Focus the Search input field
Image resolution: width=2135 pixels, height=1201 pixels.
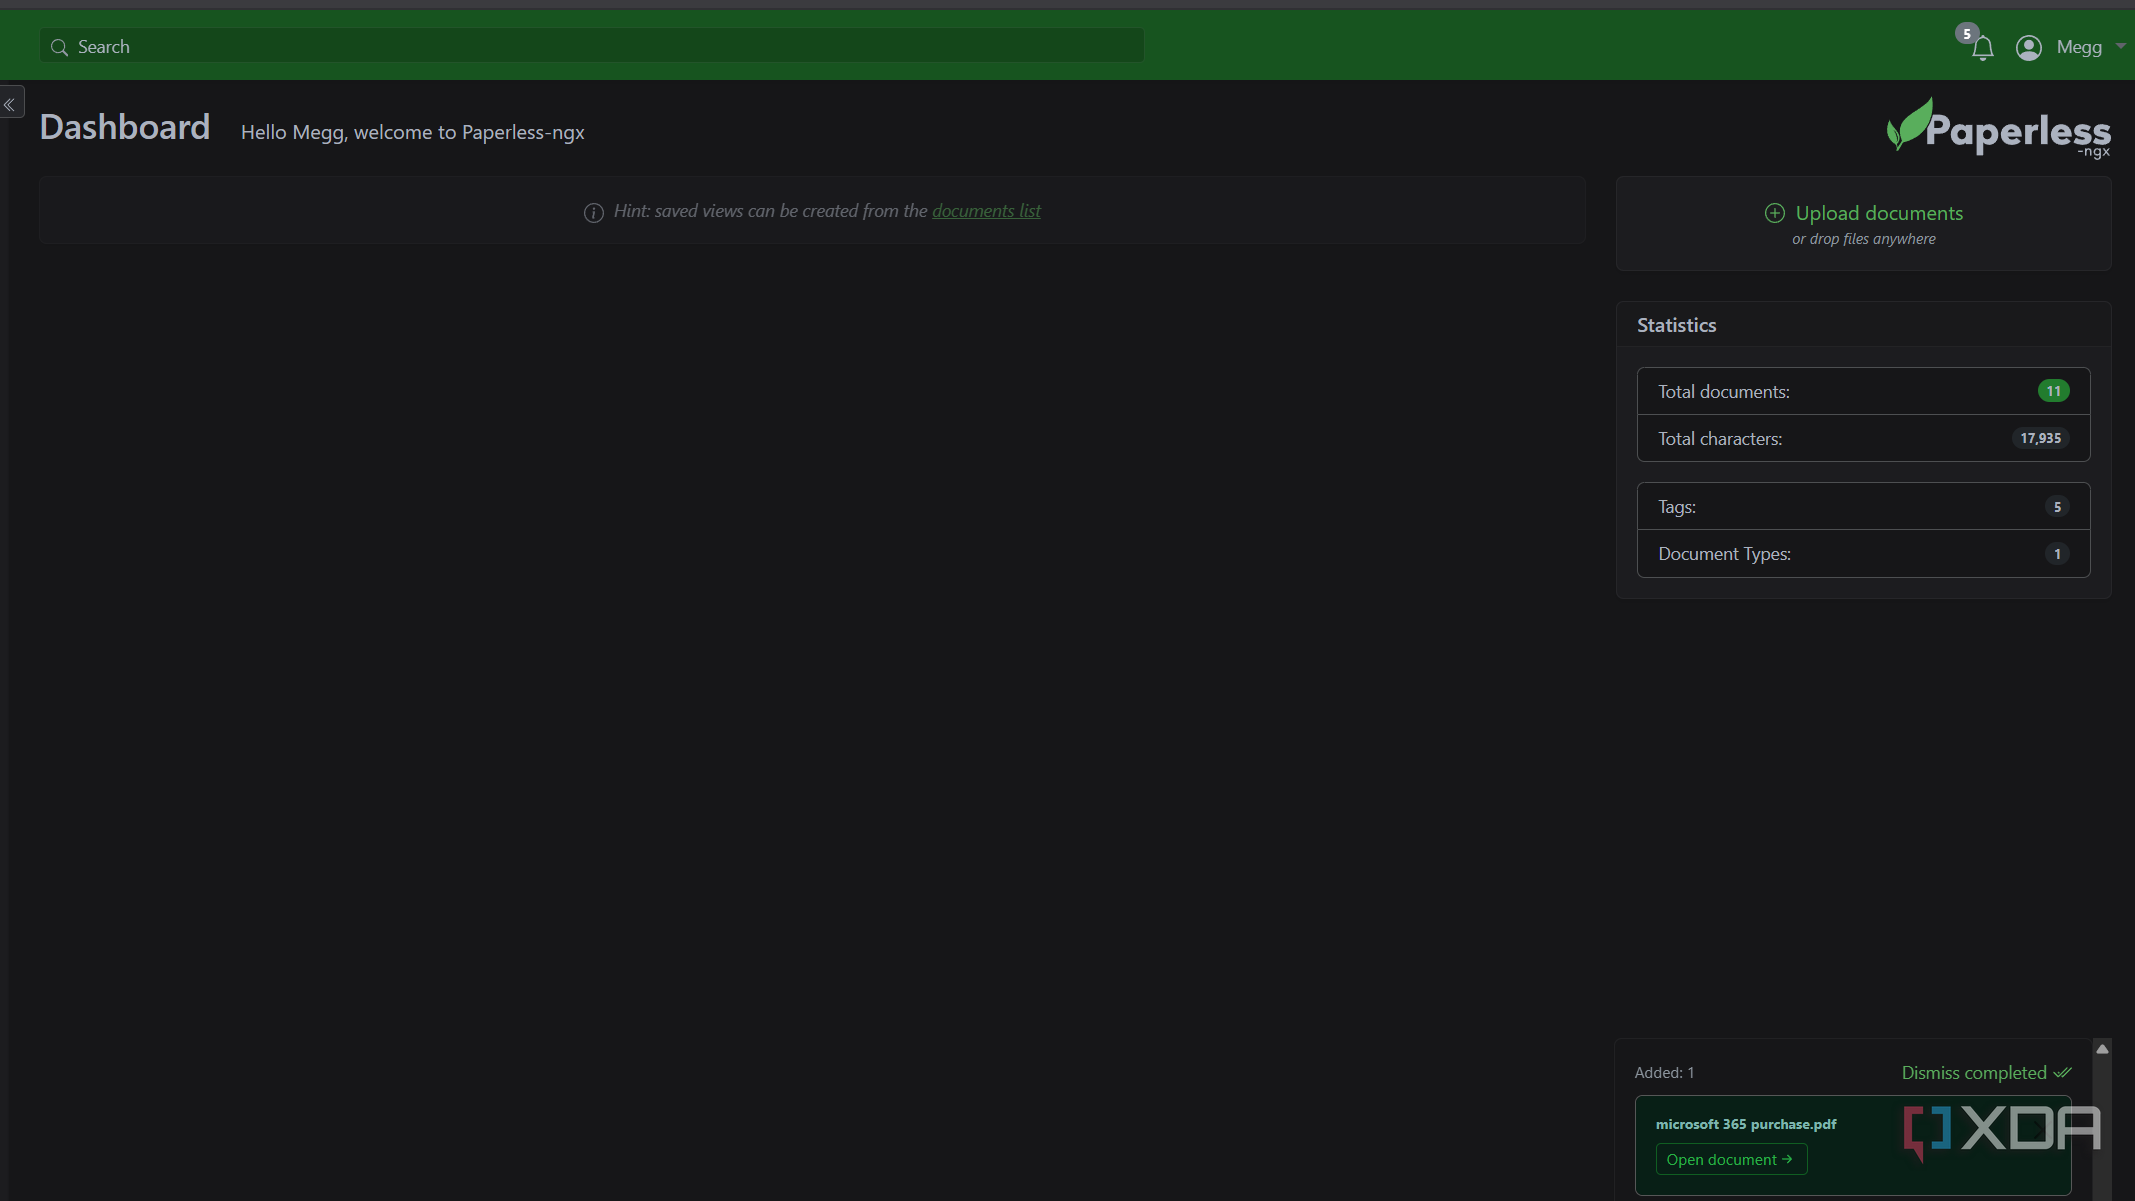(x=592, y=46)
